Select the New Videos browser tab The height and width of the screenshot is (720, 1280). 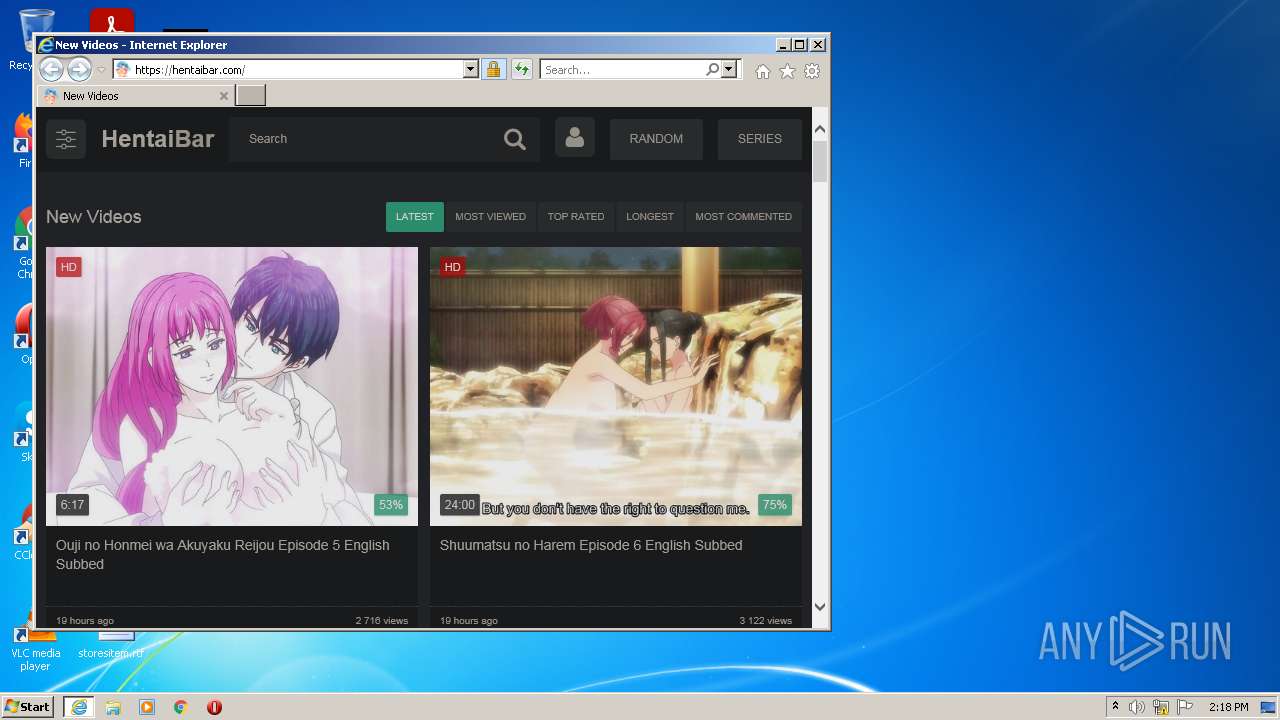(135, 96)
